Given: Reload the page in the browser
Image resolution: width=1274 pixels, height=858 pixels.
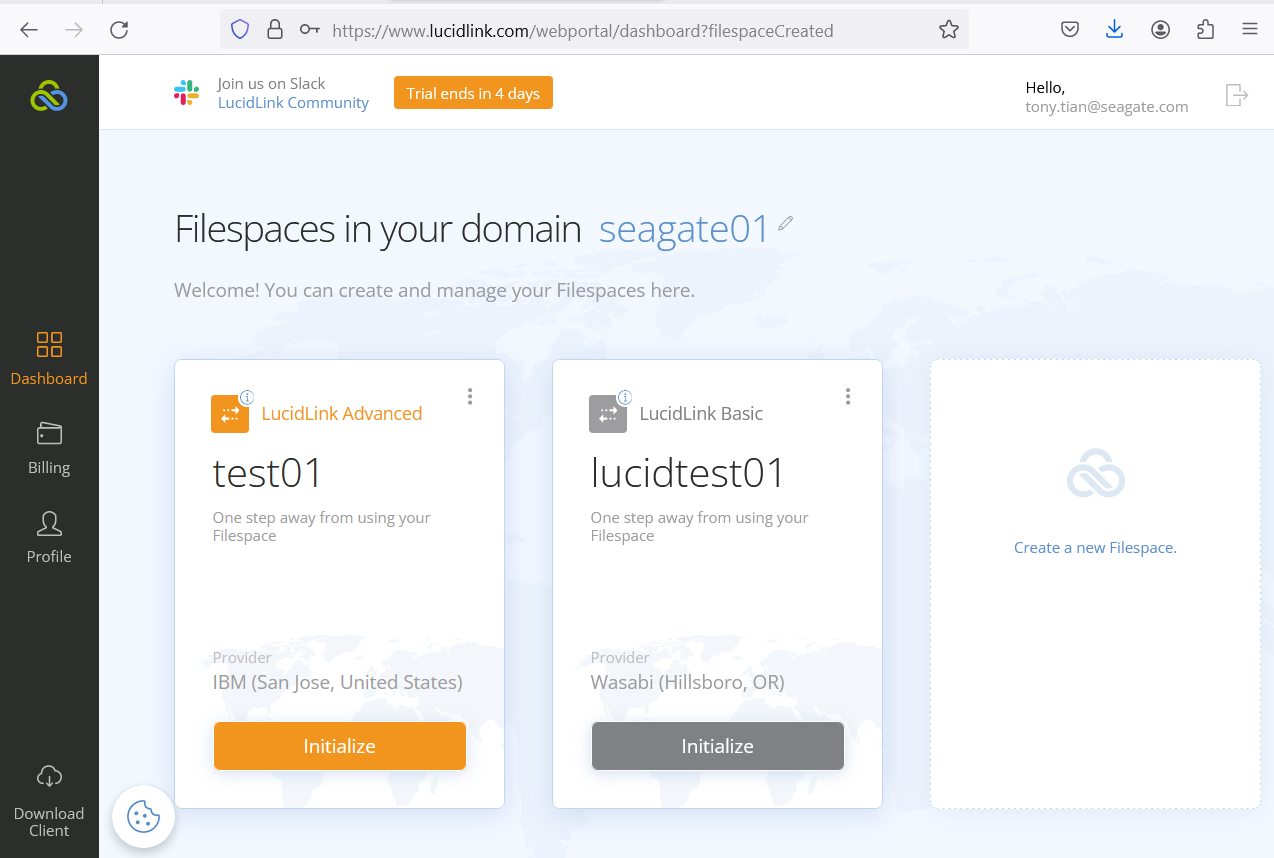Looking at the screenshot, I should 119,30.
